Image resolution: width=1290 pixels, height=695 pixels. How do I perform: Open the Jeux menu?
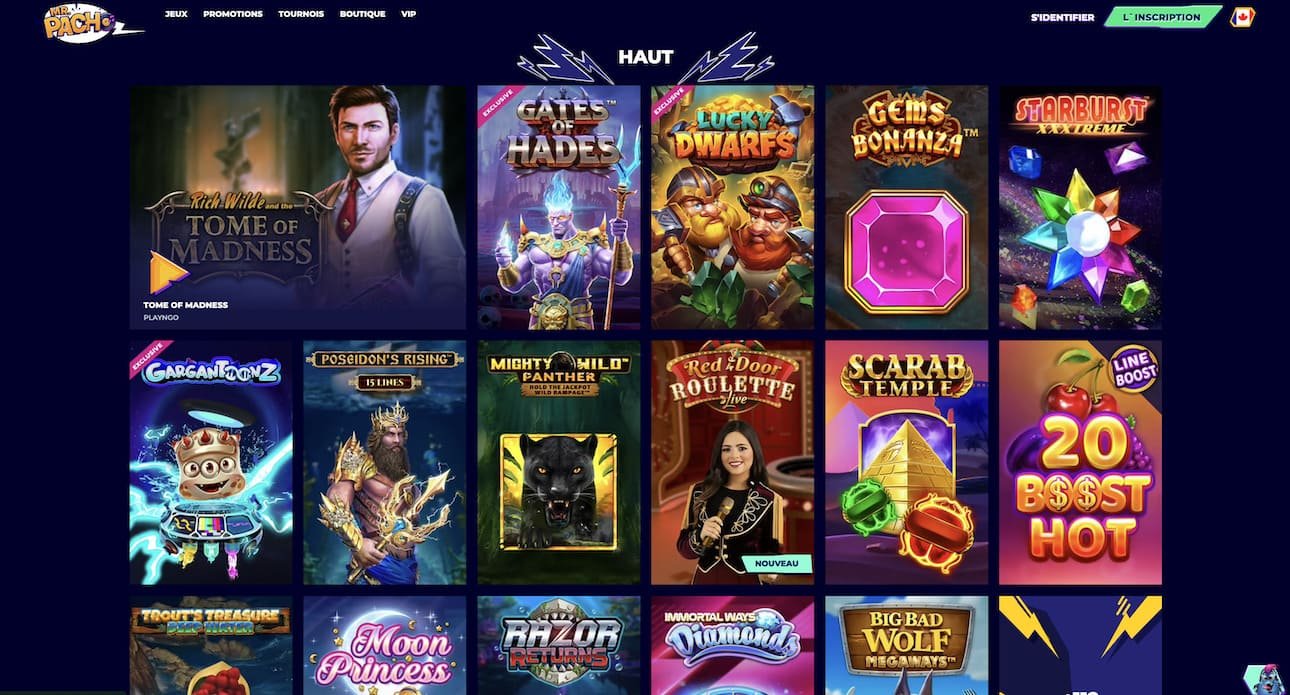click(176, 14)
